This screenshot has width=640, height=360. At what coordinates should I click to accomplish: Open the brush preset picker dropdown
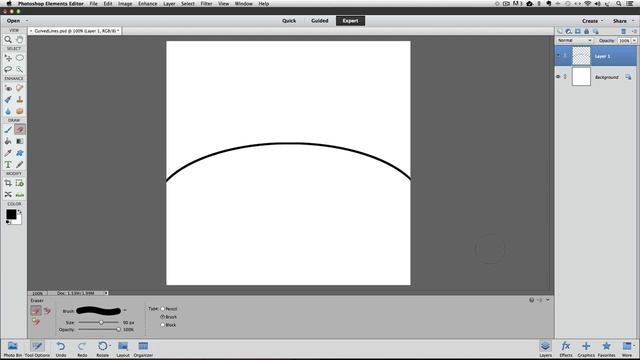(x=125, y=311)
